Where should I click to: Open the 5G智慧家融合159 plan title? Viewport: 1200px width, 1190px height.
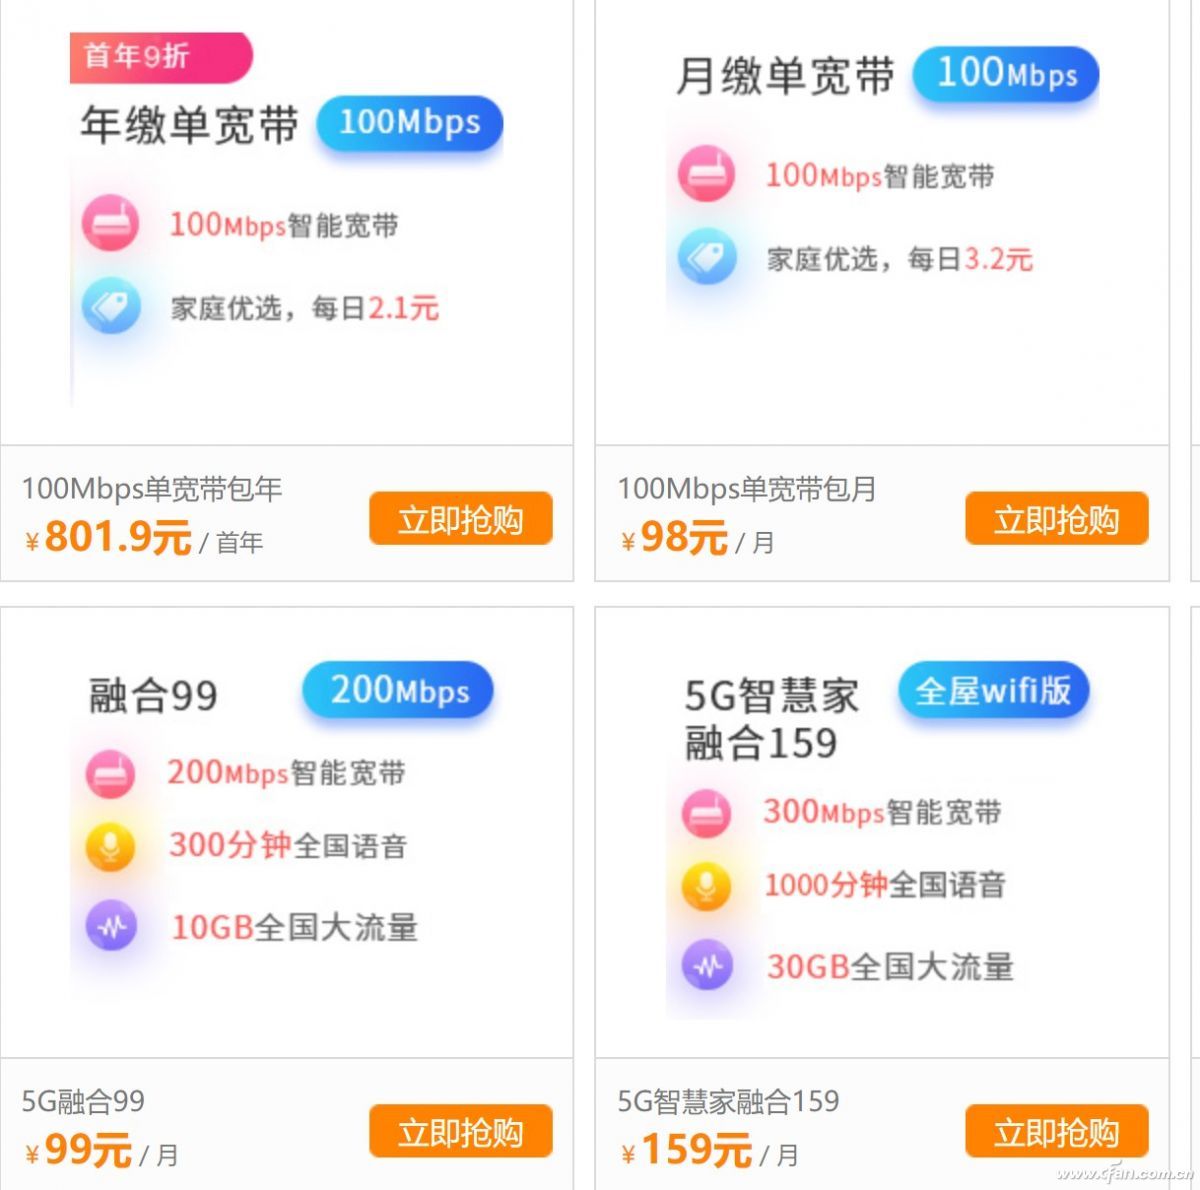(728, 1101)
